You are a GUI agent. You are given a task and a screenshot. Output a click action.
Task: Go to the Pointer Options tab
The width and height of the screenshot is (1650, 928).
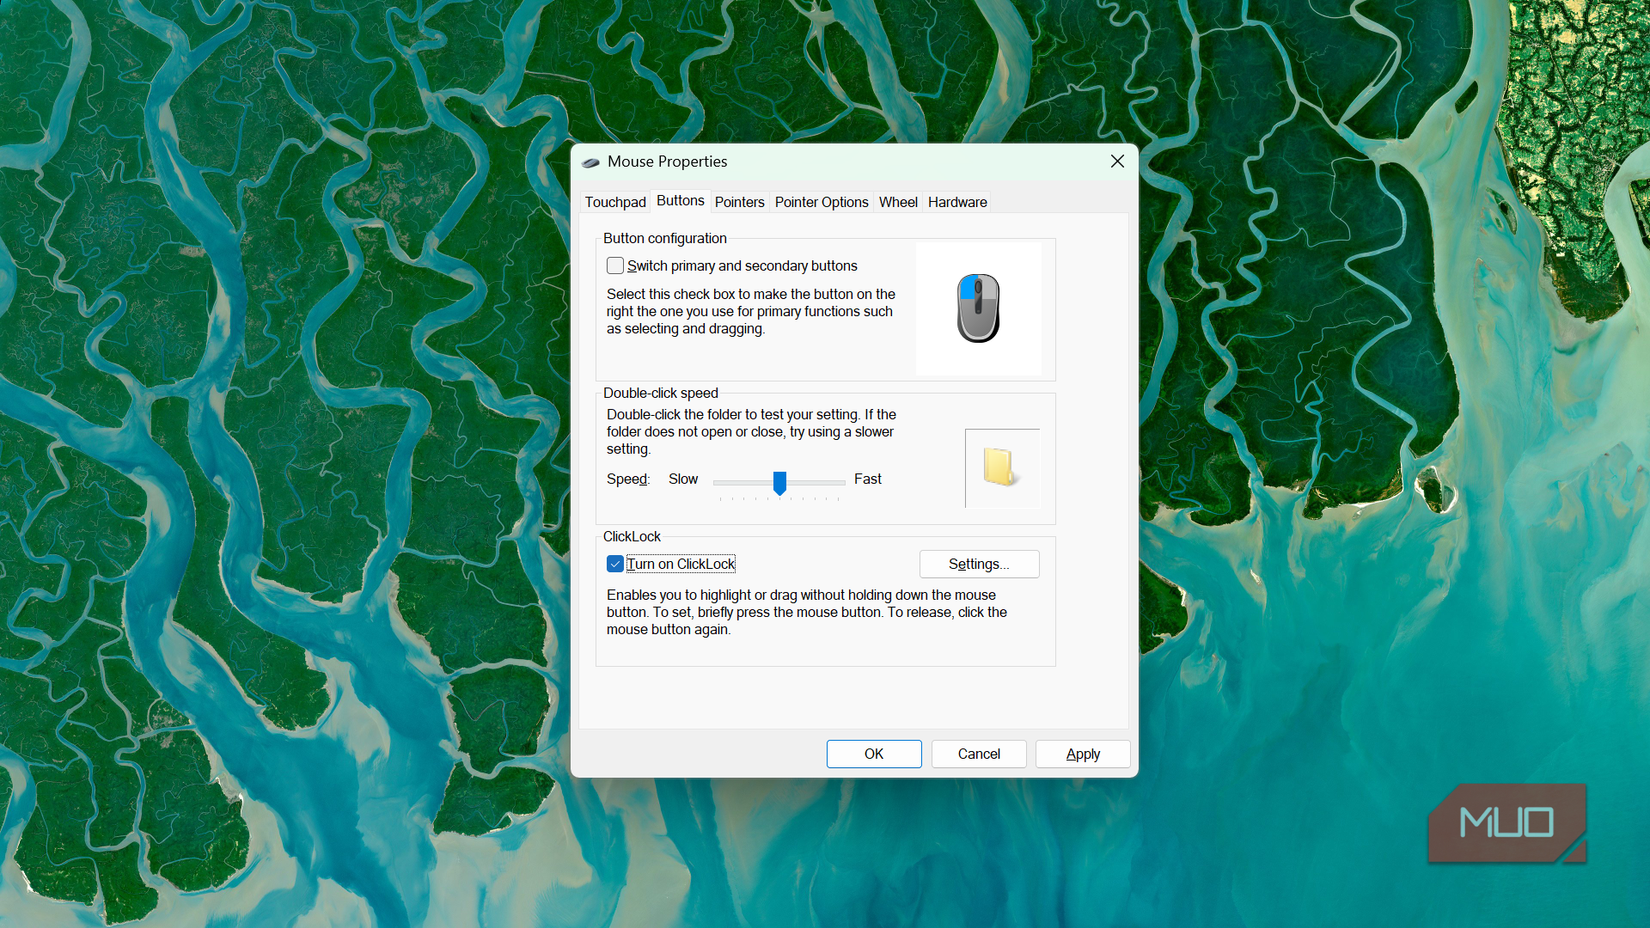[x=821, y=202]
